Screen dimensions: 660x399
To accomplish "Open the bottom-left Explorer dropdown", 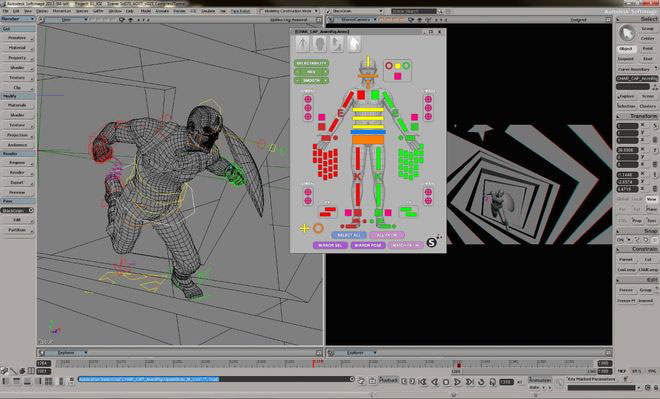I will pos(67,352).
